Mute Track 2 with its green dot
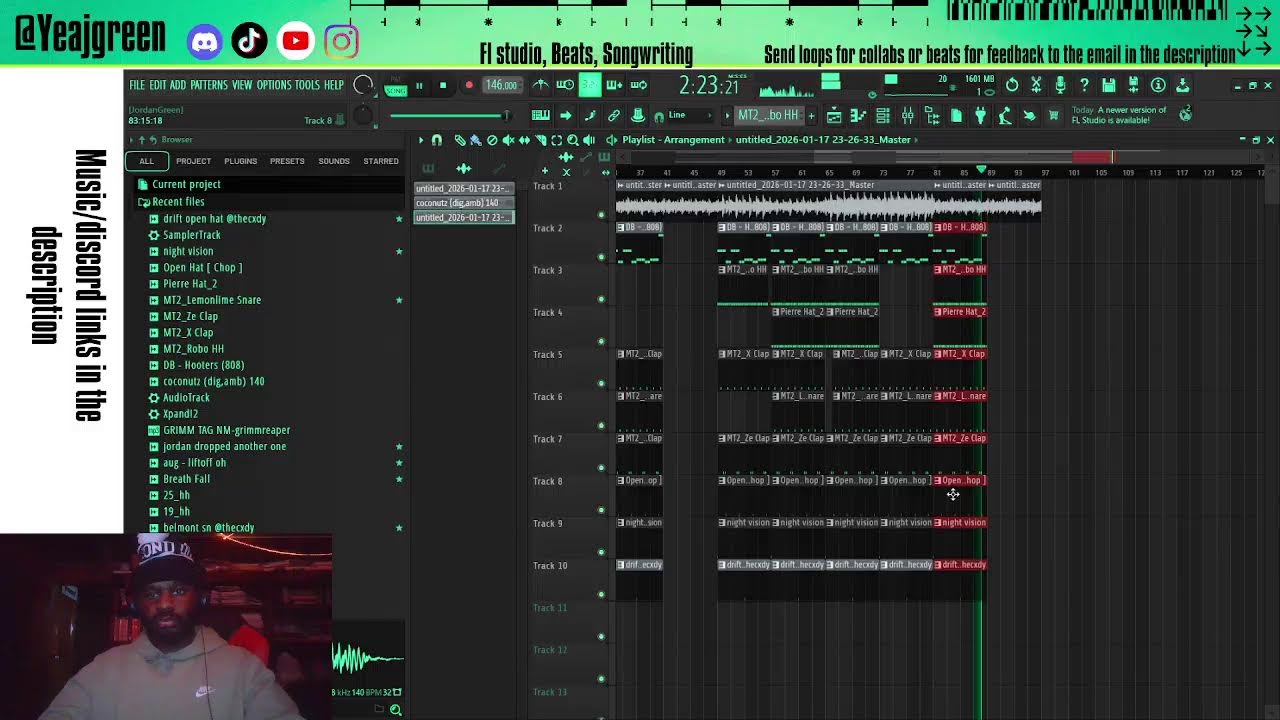Screen dimensions: 1280x720 (601, 257)
